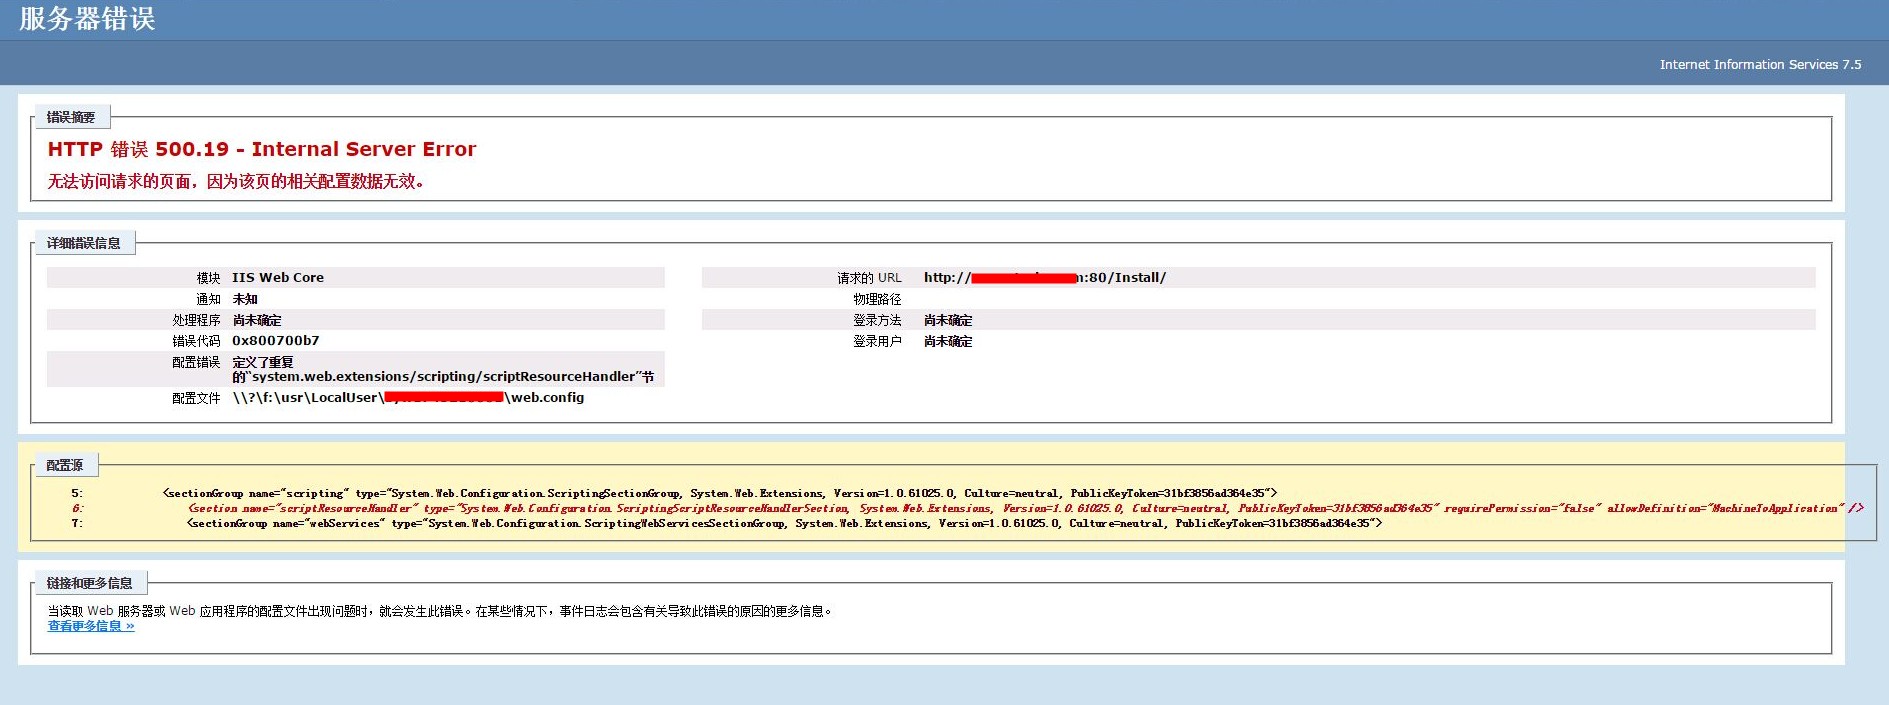Click the 登录方法 value 尚未确定
Viewport: 1889px width, 705px height.
pos(948,320)
